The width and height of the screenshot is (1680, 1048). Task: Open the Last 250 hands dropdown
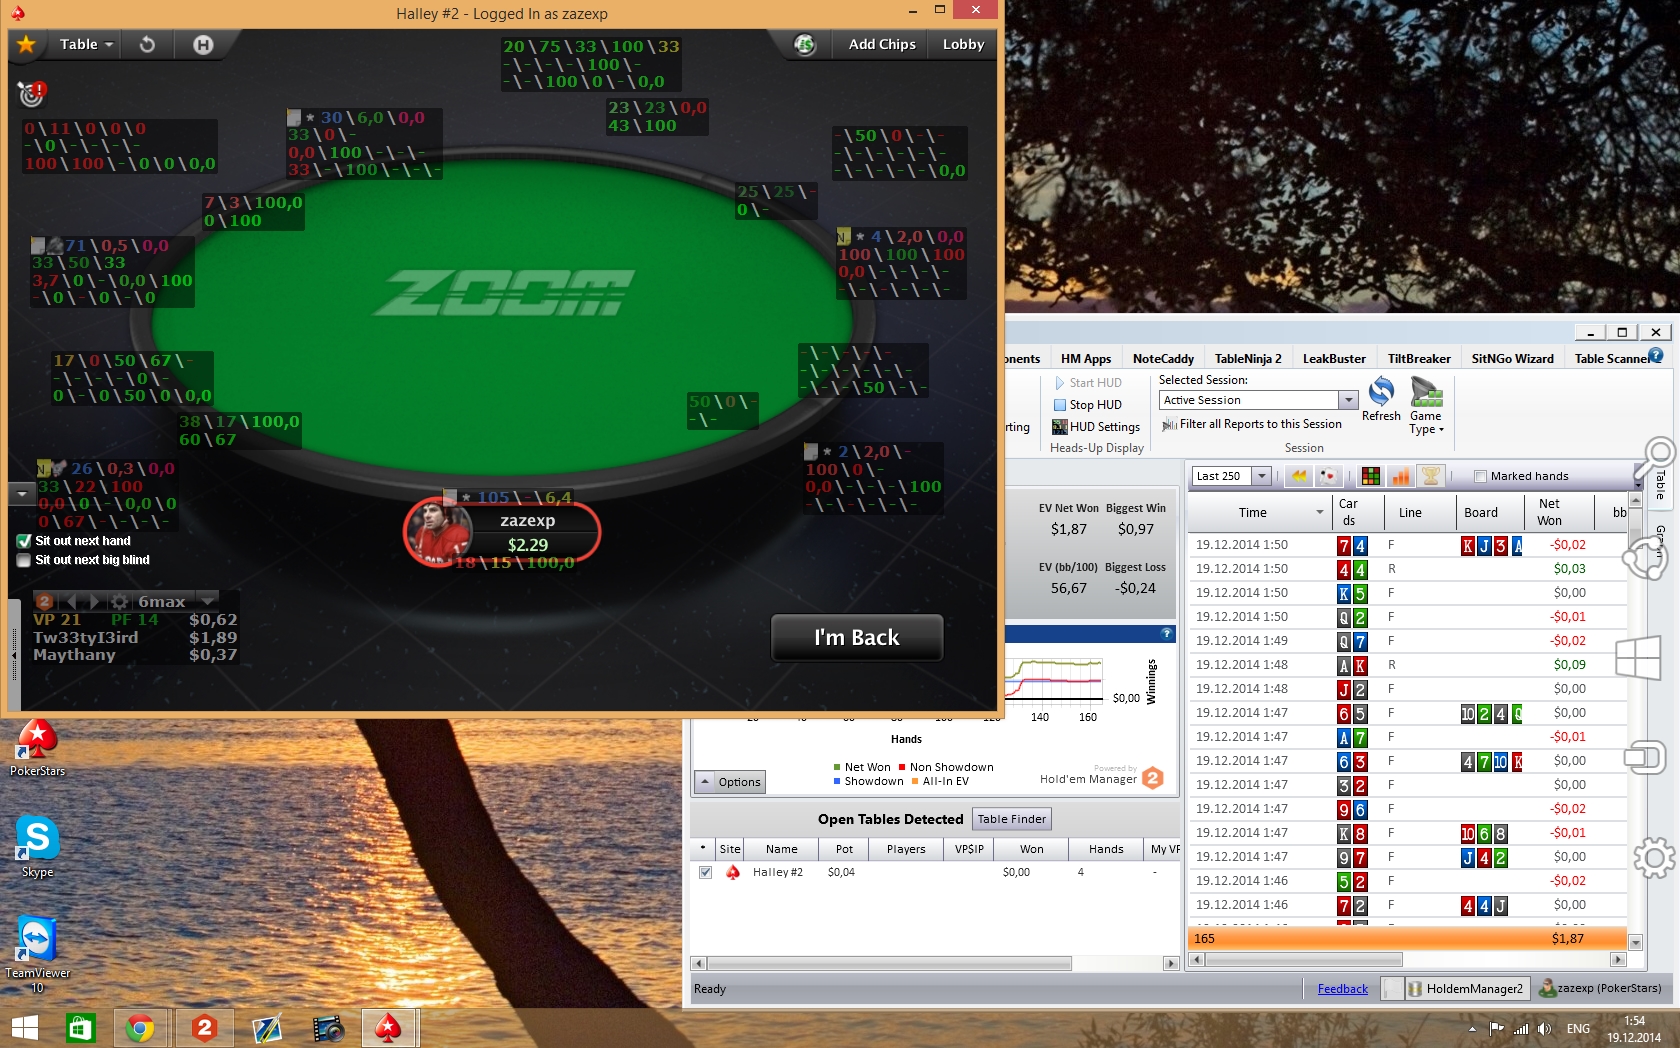coord(1262,476)
